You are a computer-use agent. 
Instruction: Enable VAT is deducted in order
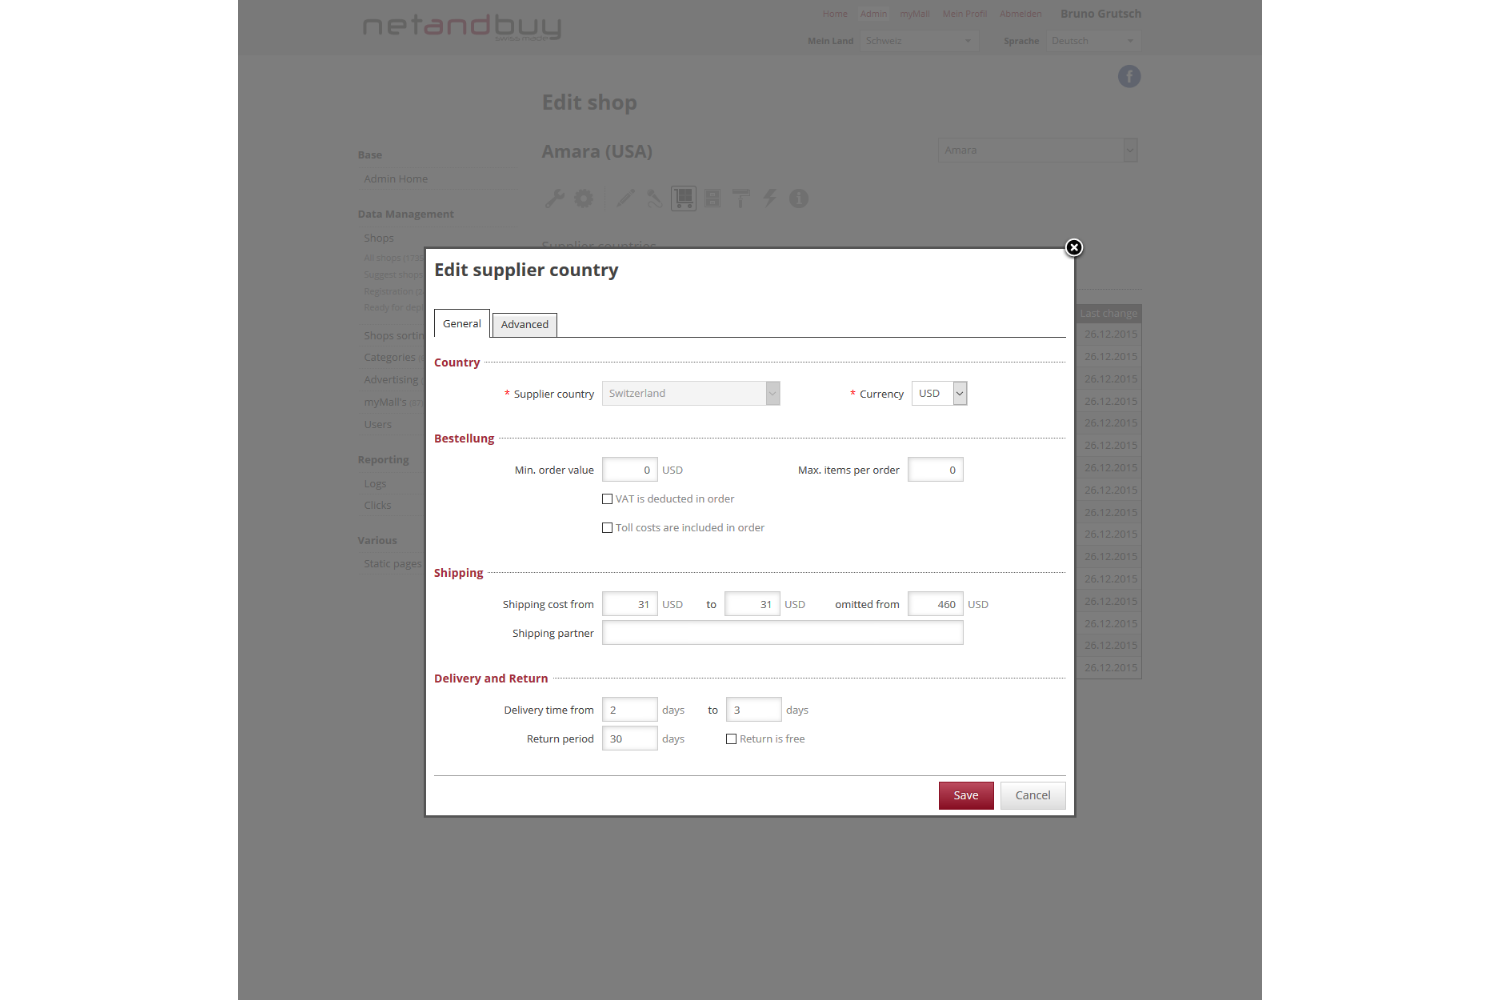click(x=607, y=499)
